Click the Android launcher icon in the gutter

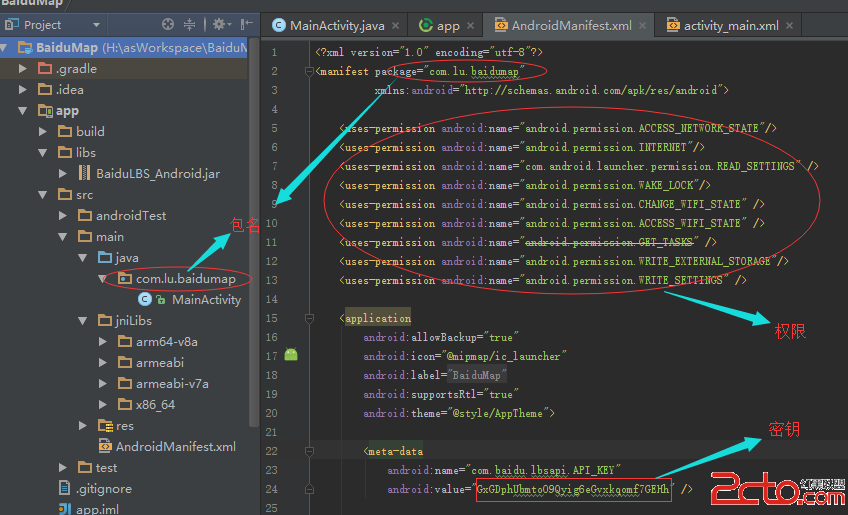[291, 355]
